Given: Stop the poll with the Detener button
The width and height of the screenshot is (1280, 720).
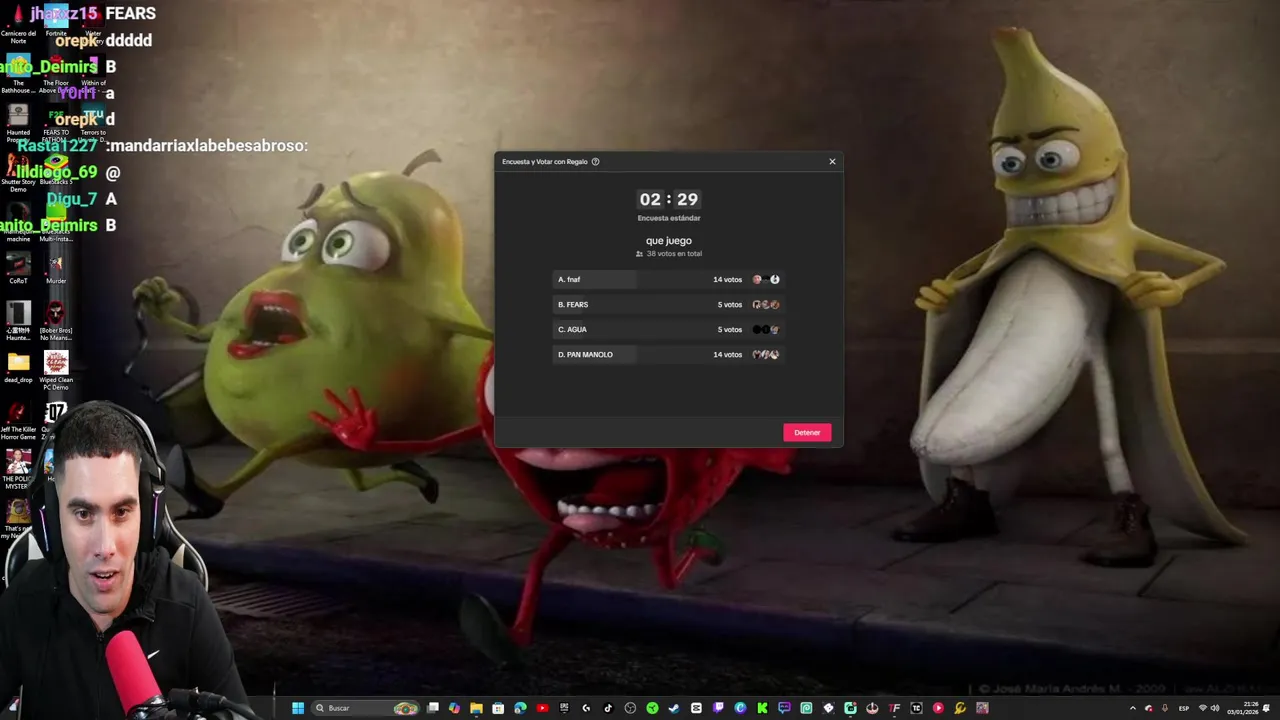Looking at the screenshot, I should click(x=807, y=432).
